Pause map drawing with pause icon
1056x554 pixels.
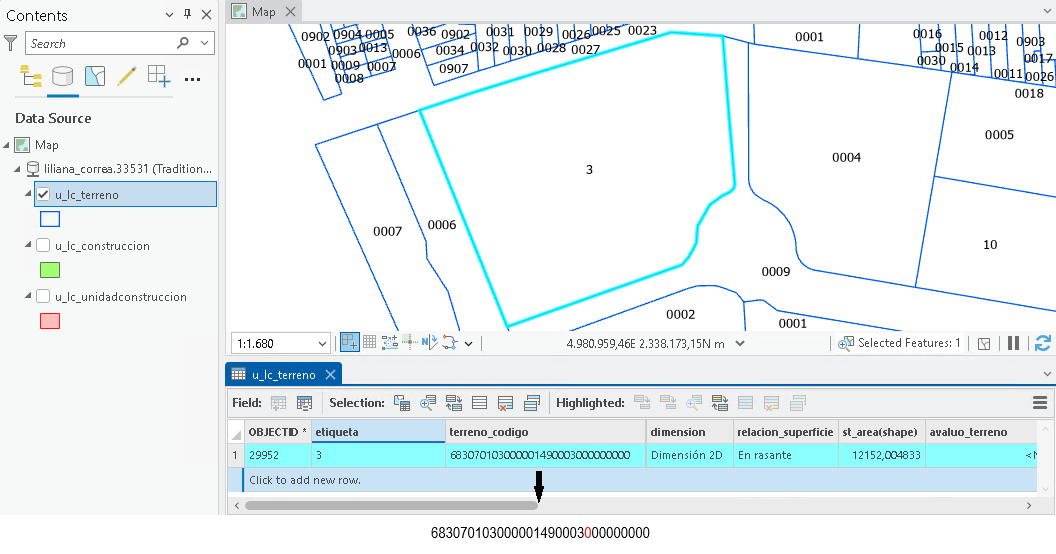(x=1013, y=343)
